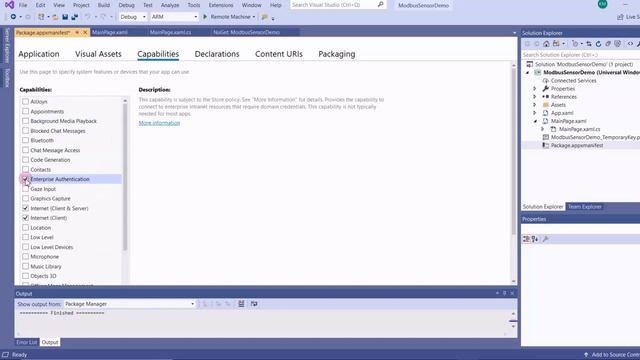Viewport: 640px width, 360px height.
Task: Expand the App.xaml node
Action: [x=535, y=113]
